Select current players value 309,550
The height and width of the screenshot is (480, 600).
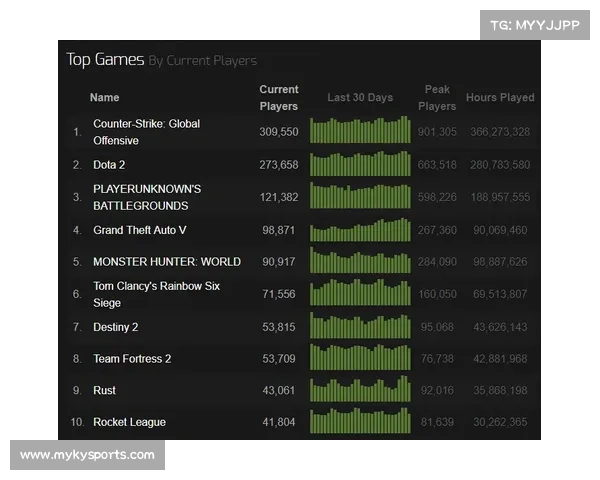pyautogui.click(x=279, y=132)
